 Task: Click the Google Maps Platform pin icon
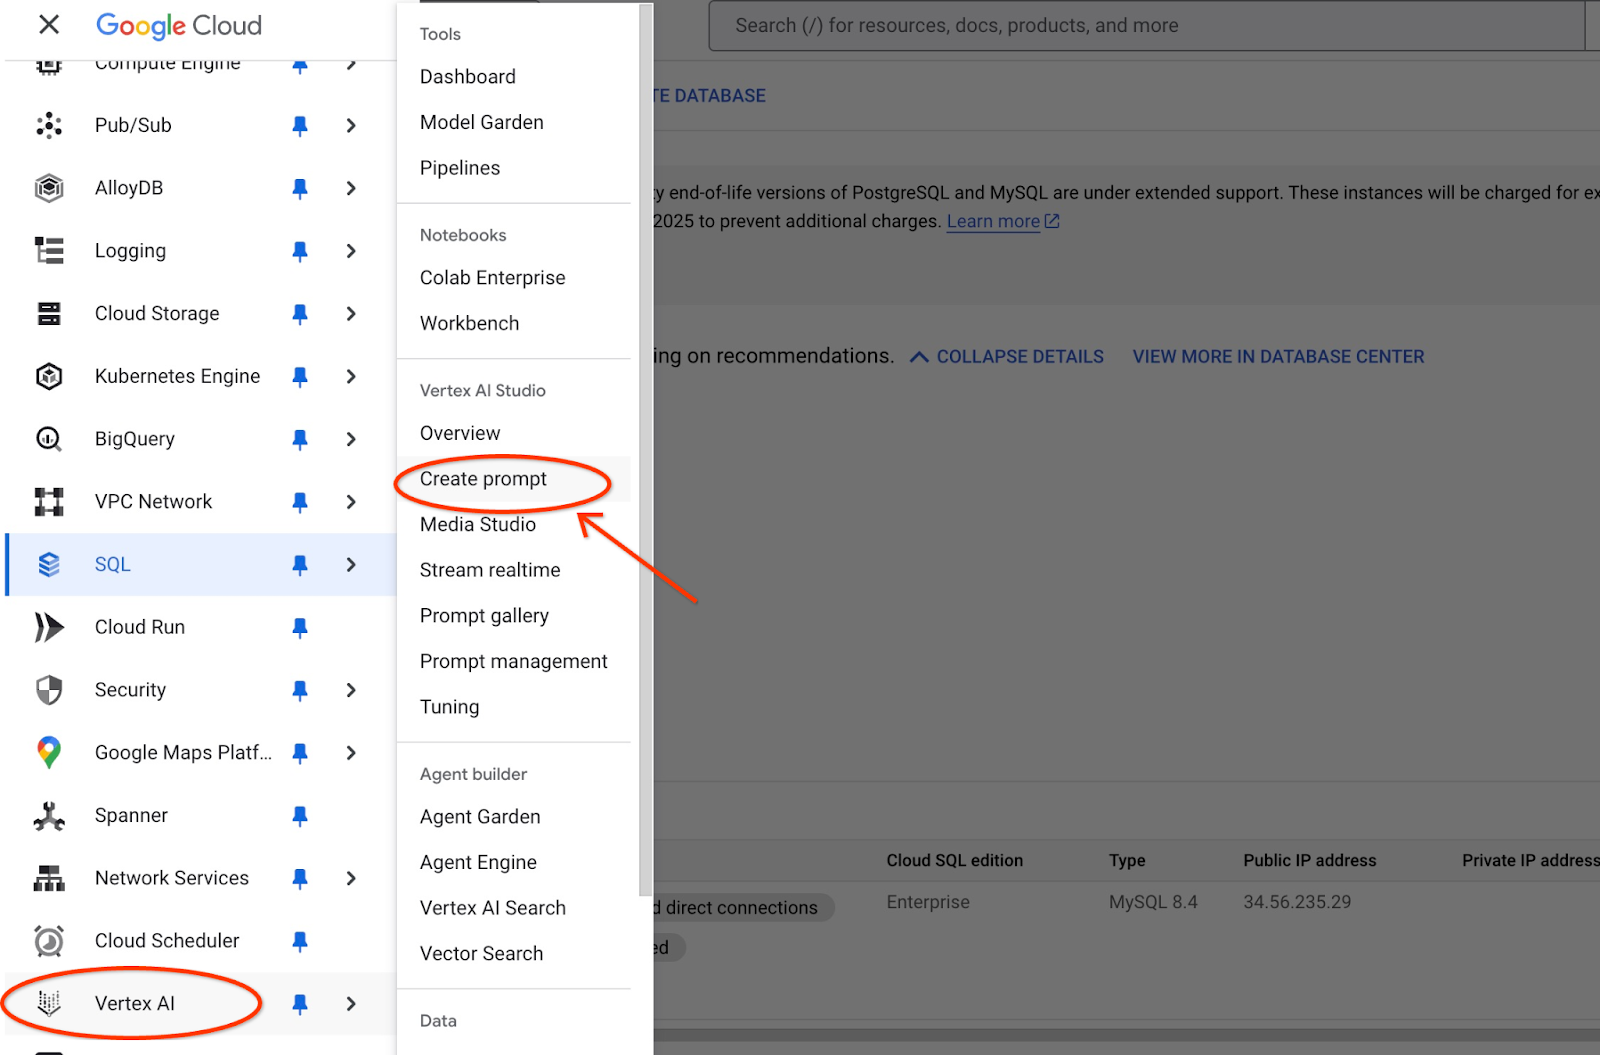coord(49,753)
